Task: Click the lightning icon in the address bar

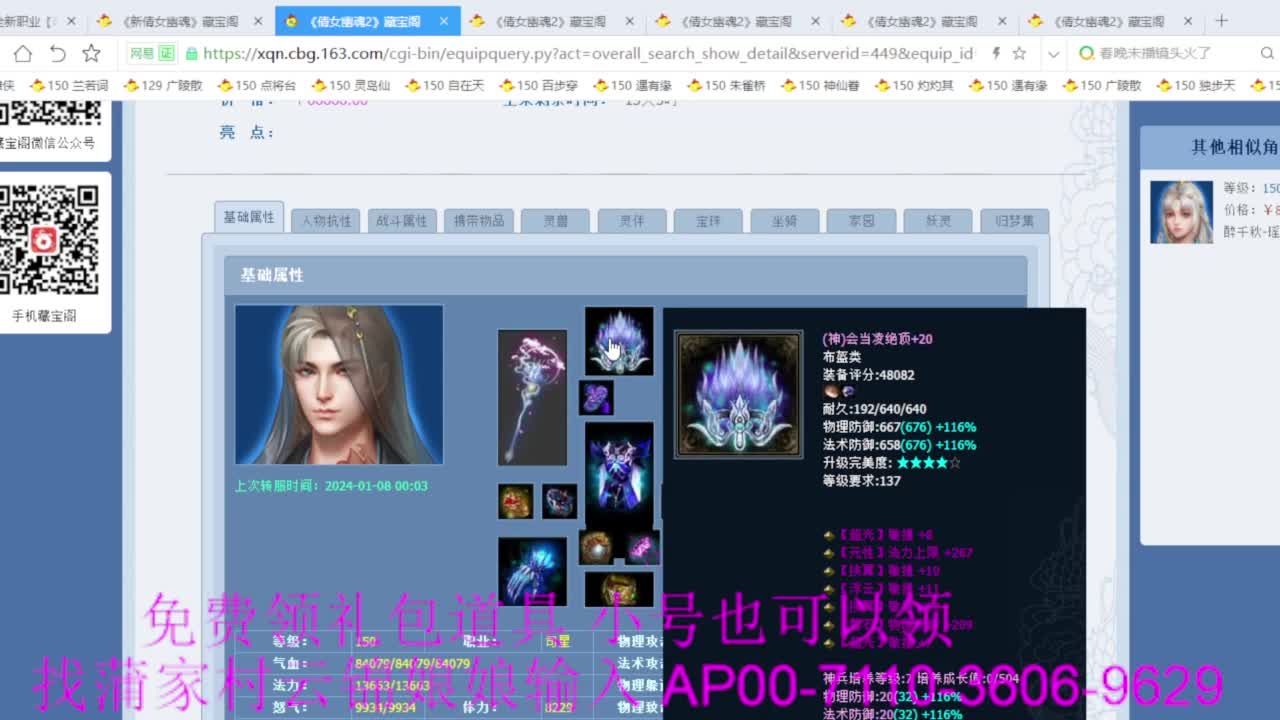Action: point(997,53)
